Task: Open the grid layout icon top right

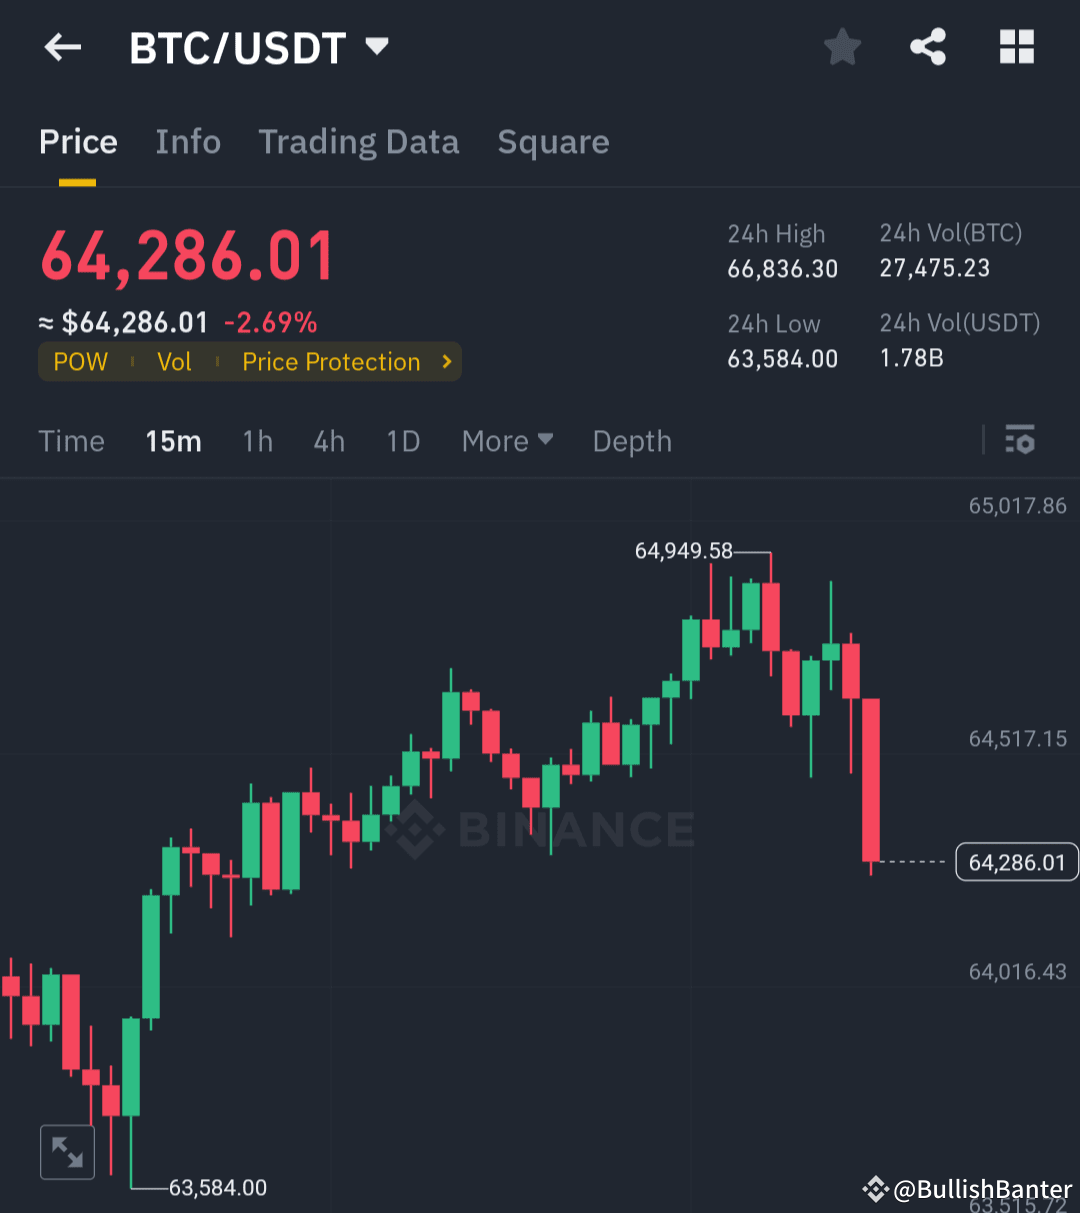Action: point(1016,46)
